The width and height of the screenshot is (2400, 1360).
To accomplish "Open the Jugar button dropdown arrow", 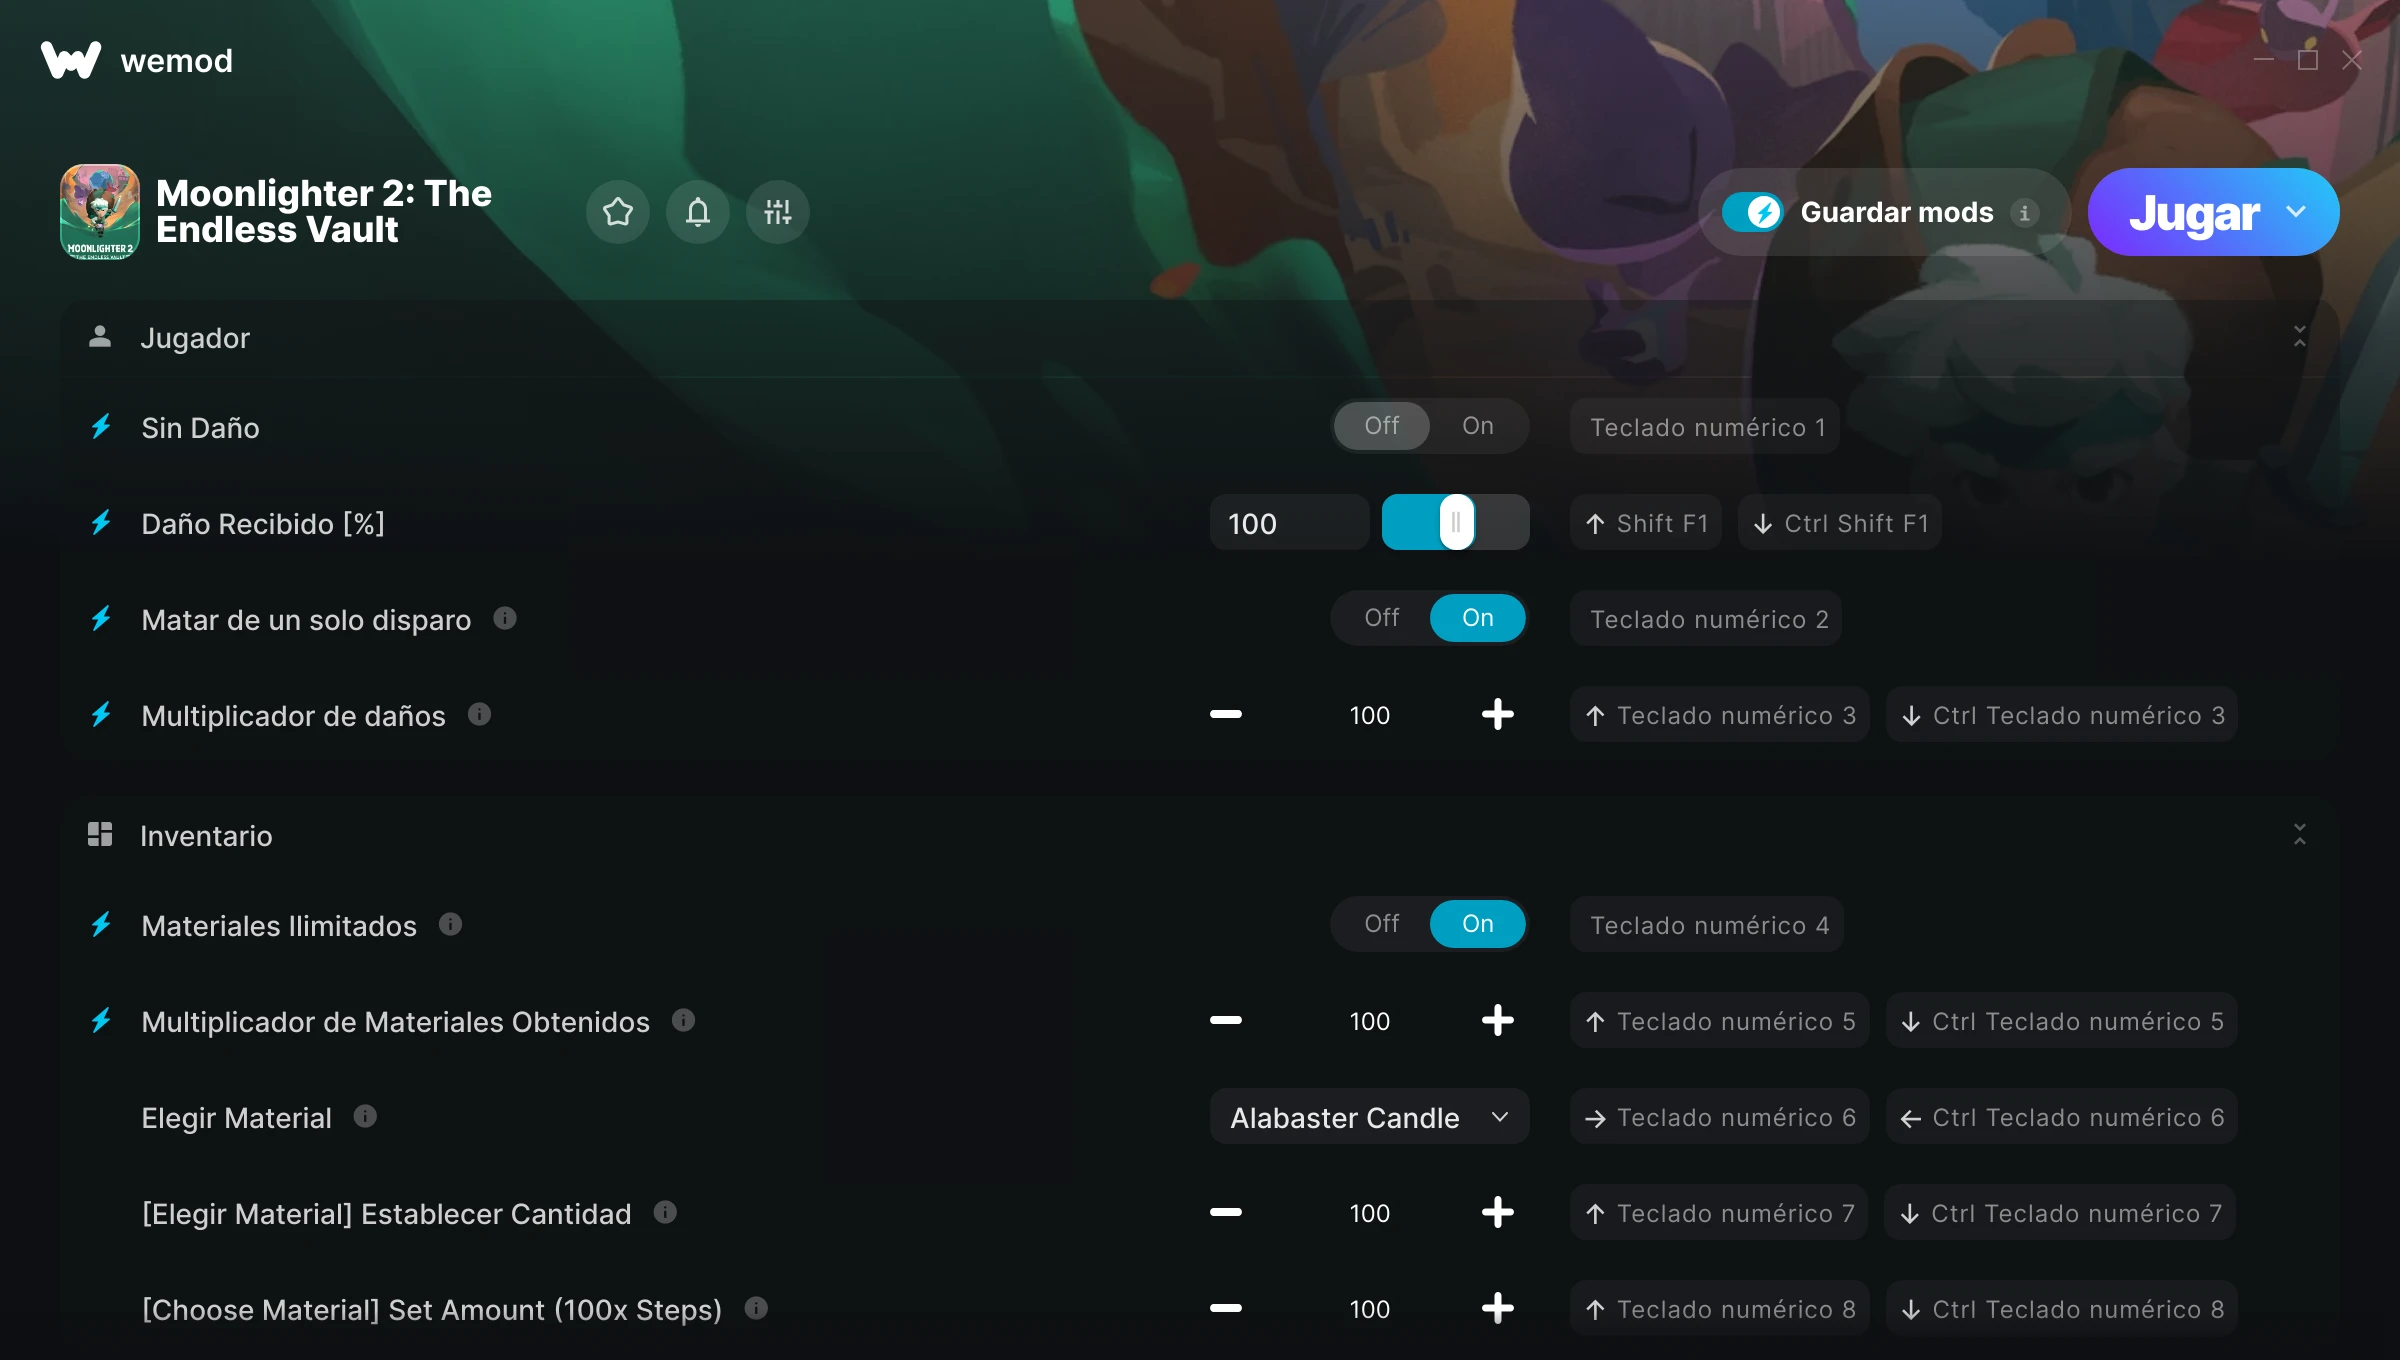I will 2296,212.
